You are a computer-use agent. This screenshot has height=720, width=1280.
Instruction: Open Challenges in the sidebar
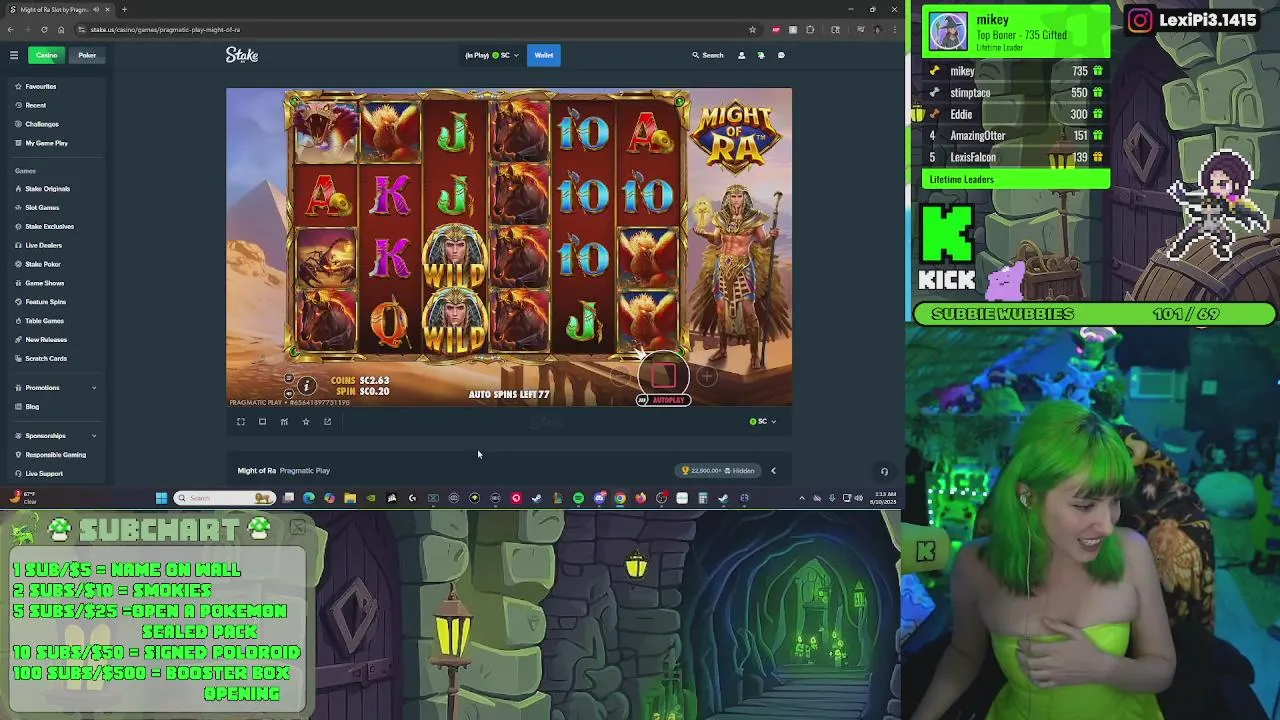[56, 124]
